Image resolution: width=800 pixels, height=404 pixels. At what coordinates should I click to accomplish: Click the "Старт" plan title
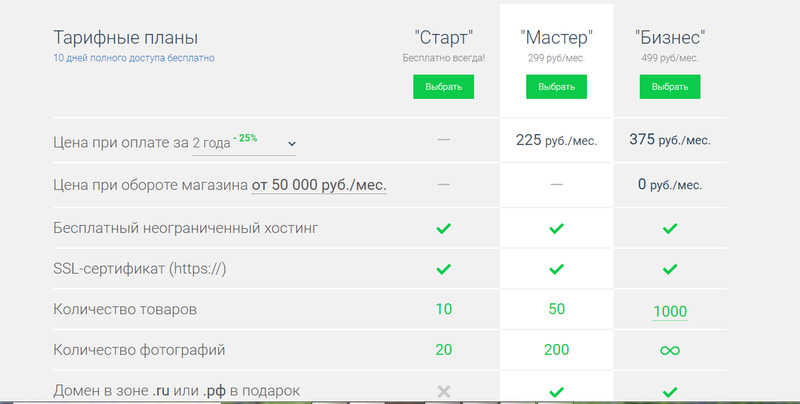click(x=443, y=38)
